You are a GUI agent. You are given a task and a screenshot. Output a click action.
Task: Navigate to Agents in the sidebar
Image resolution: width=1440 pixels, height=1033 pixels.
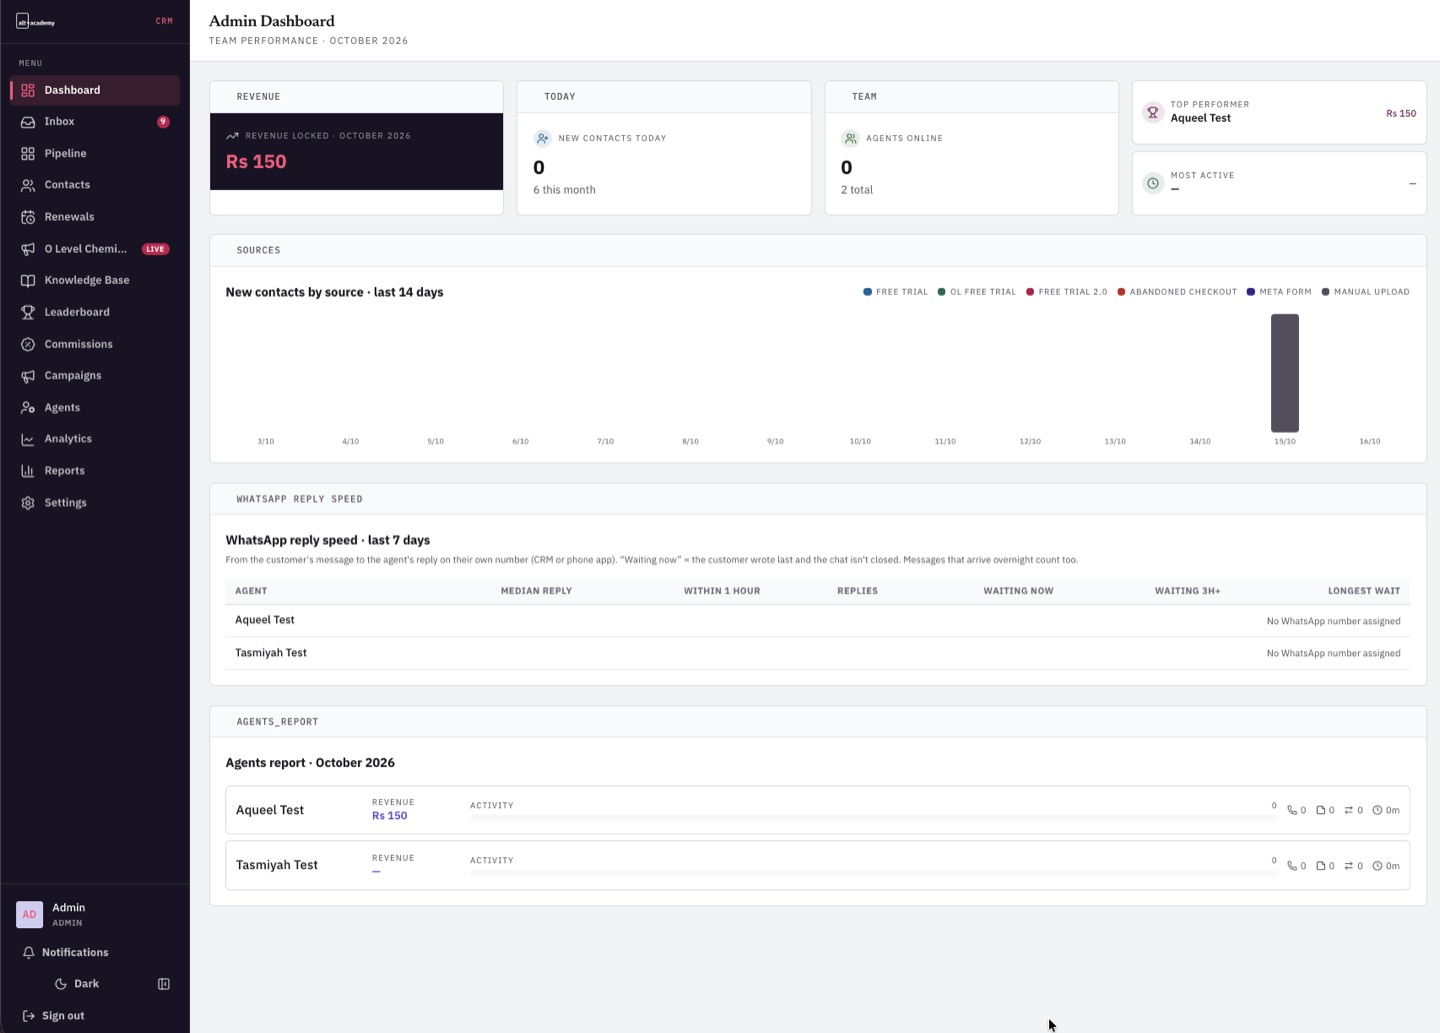pyautogui.click(x=95, y=408)
